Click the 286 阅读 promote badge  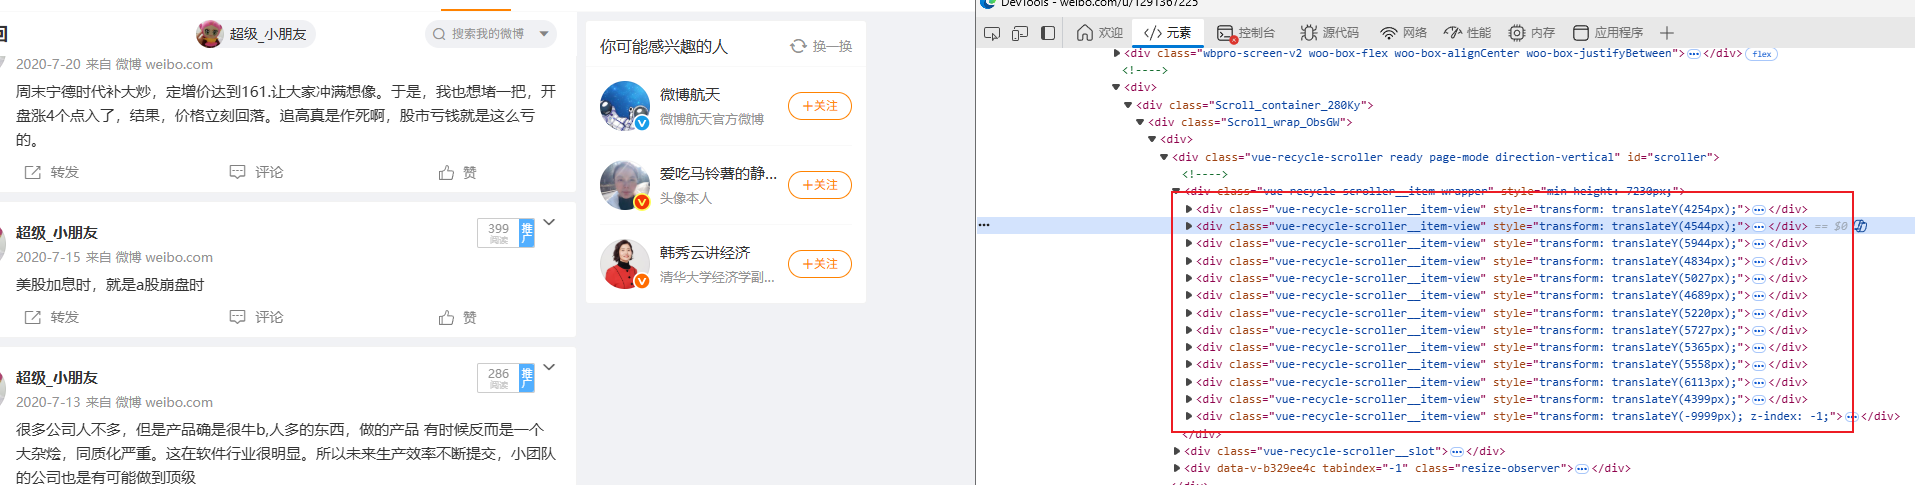pyautogui.click(x=506, y=378)
